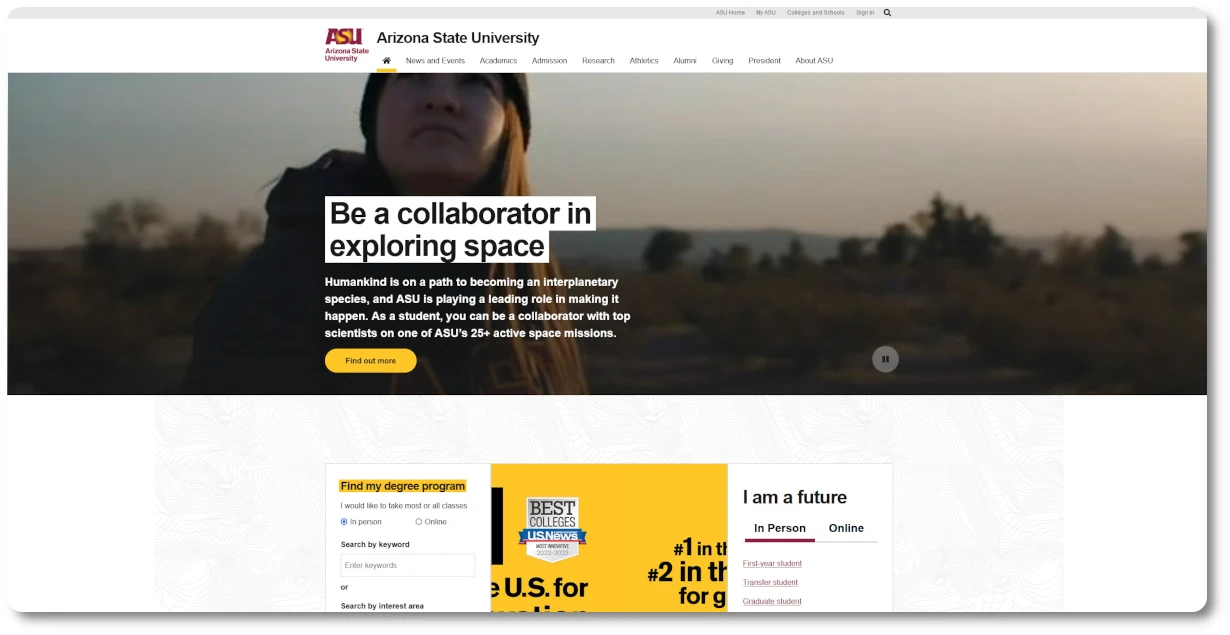
Task: Open the Sign In link
Action: (865, 13)
